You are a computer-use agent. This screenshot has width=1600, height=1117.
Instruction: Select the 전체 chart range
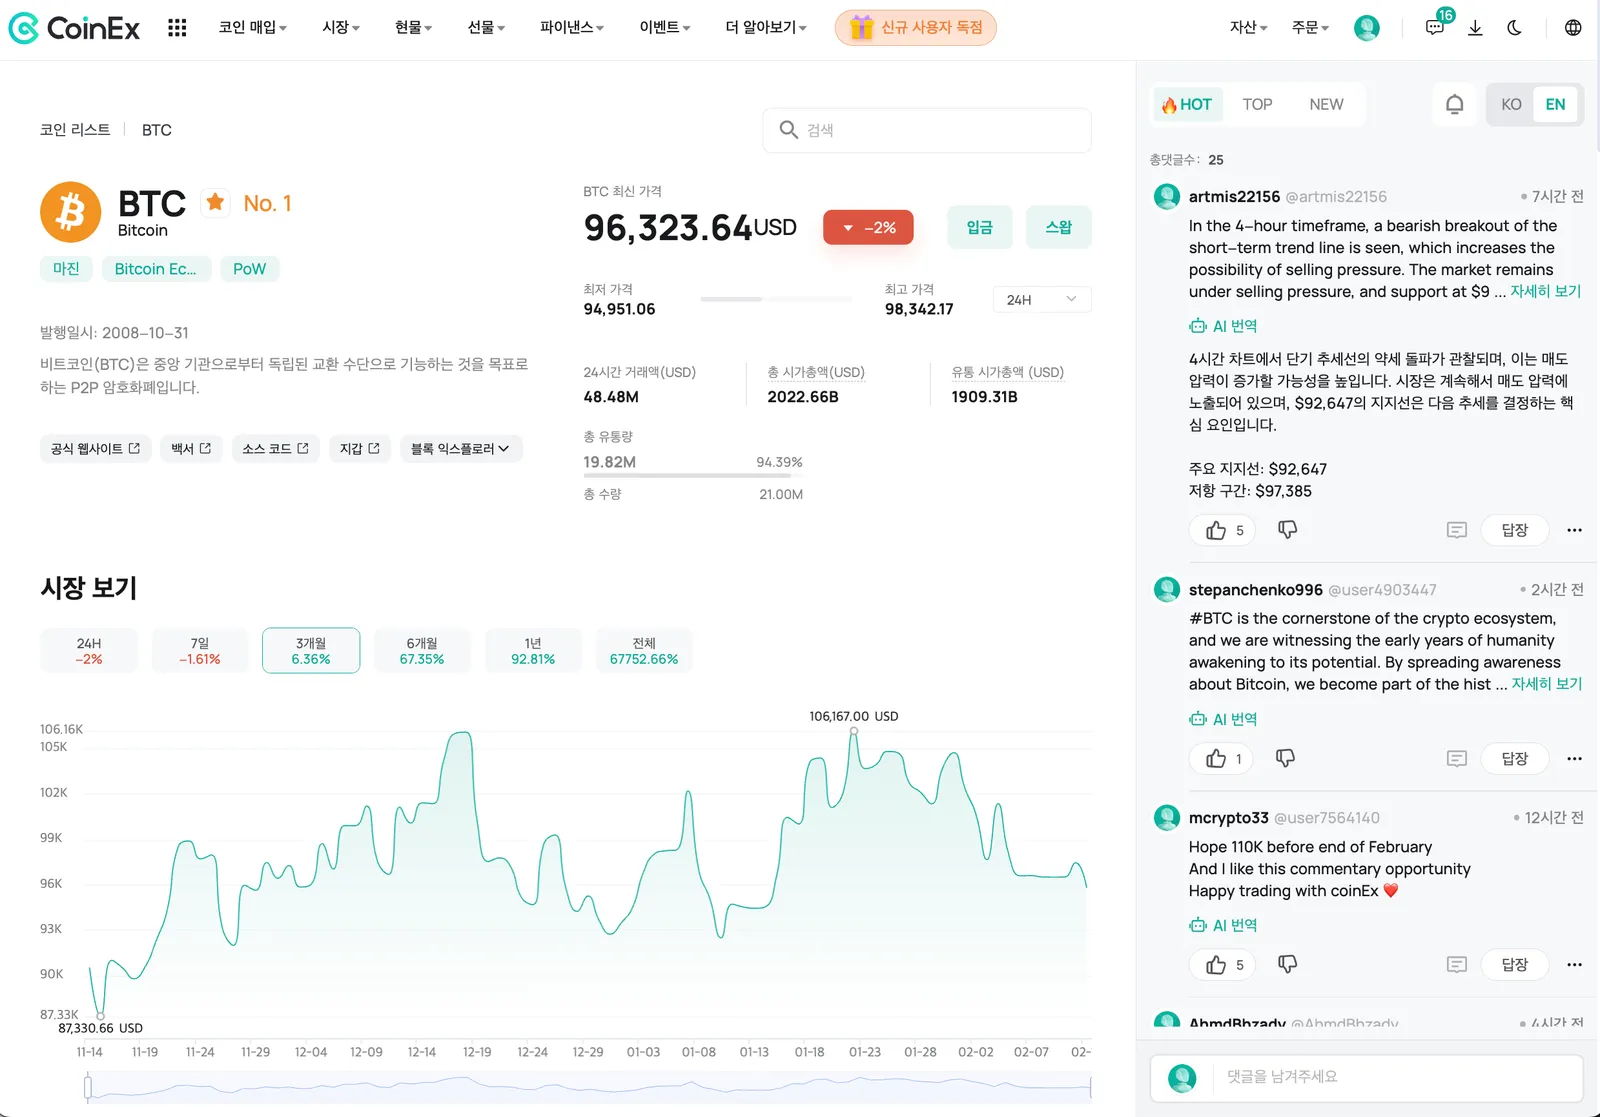(x=644, y=651)
